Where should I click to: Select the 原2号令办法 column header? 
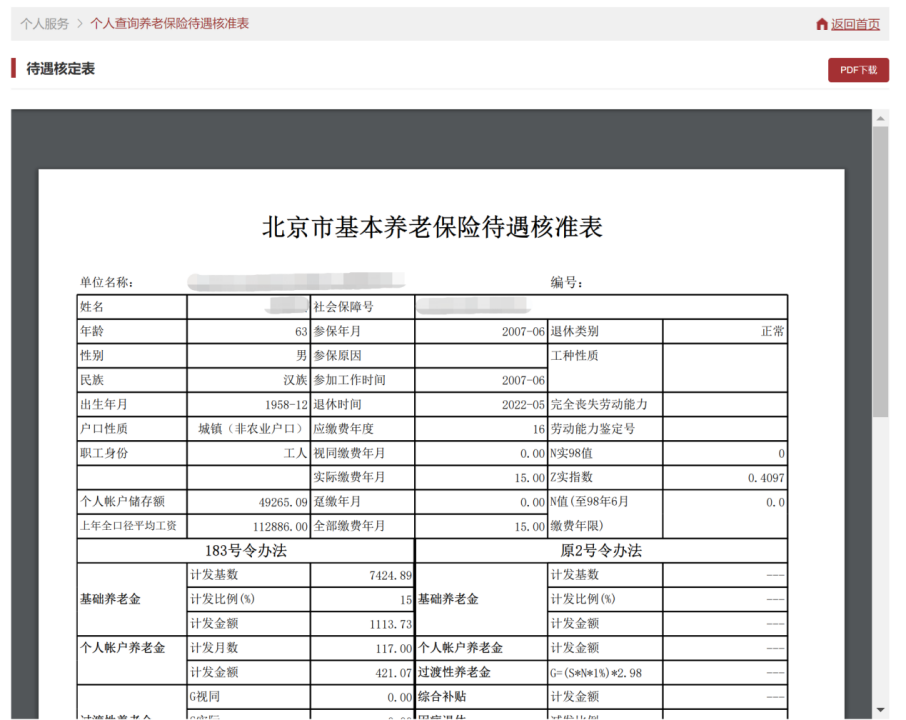coord(601,551)
